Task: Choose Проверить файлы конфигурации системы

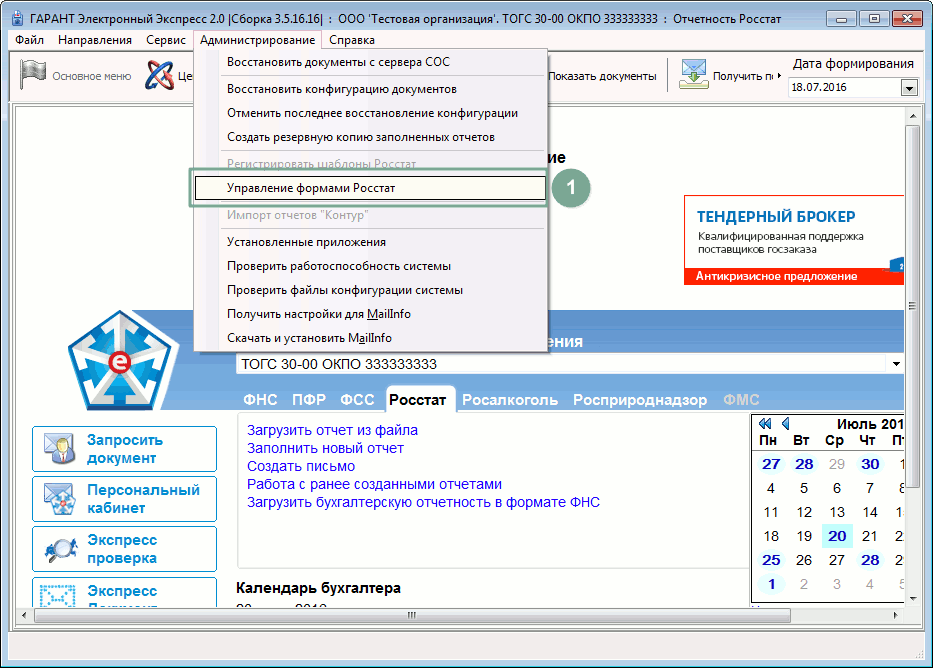Action: [x=370, y=290]
